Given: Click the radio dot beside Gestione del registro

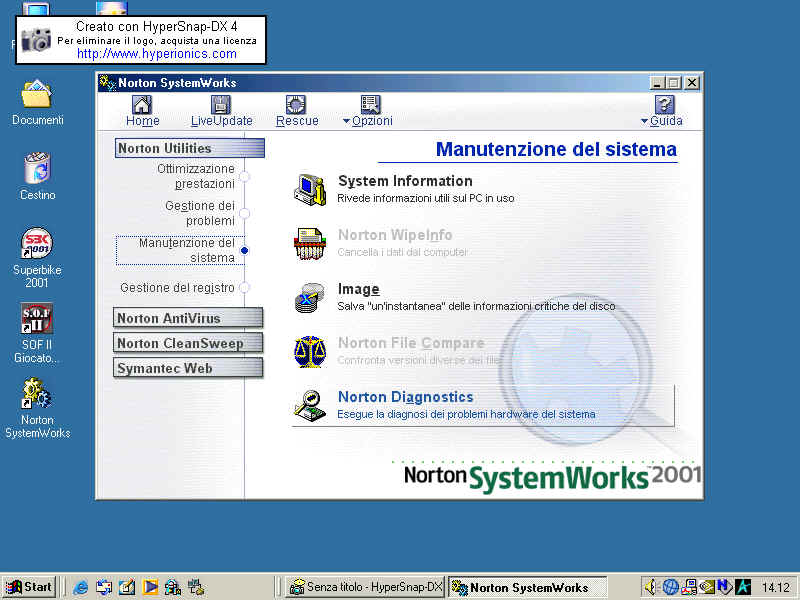Looking at the screenshot, I should tap(244, 288).
